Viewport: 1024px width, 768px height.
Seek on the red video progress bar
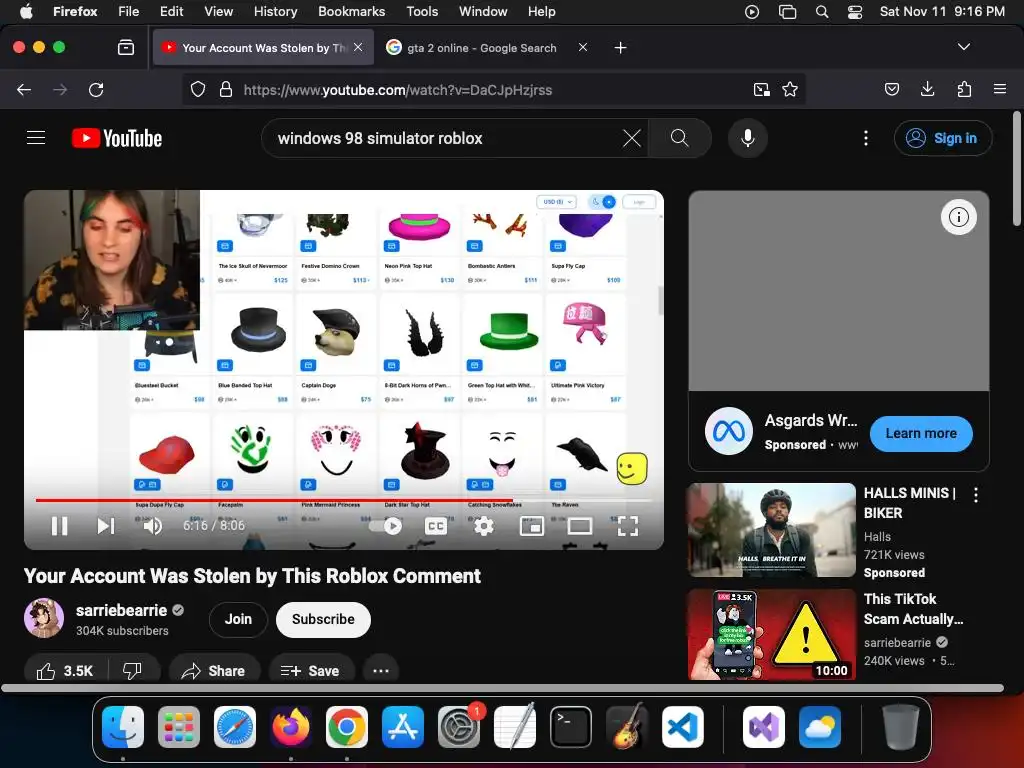pyautogui.click(x=344, y=500)
